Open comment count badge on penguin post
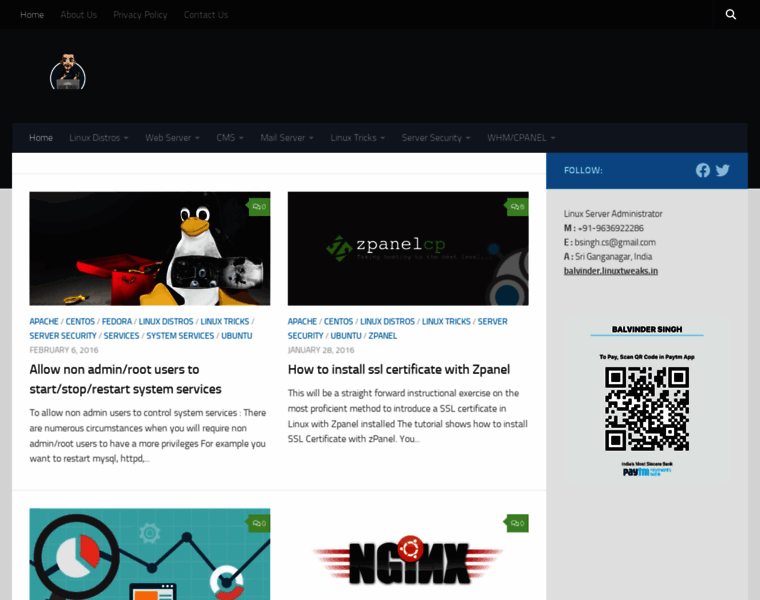760x600 pixels. click(x=259, y=207)
